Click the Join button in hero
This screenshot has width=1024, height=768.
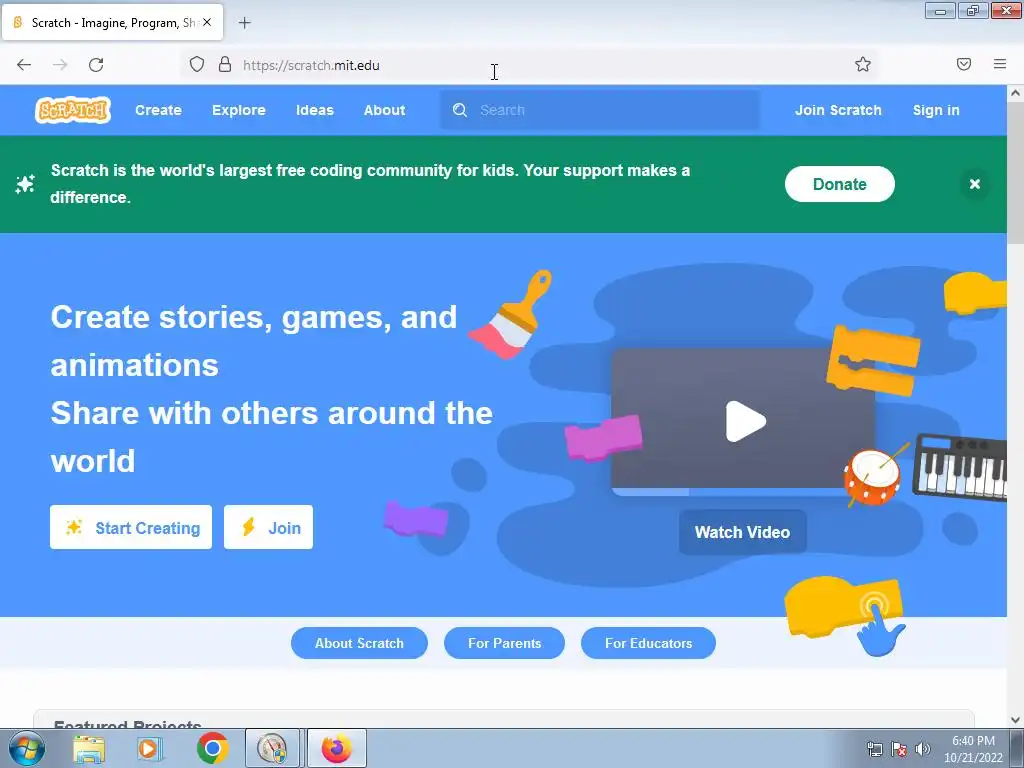coord(268,527)
